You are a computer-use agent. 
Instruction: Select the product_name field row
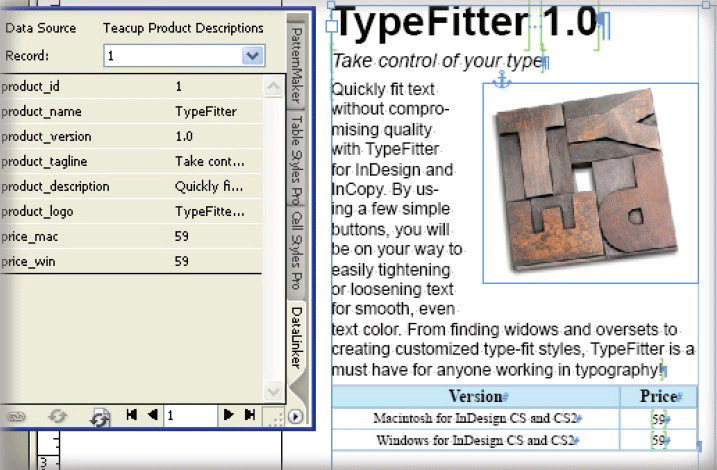coord(131,111)
